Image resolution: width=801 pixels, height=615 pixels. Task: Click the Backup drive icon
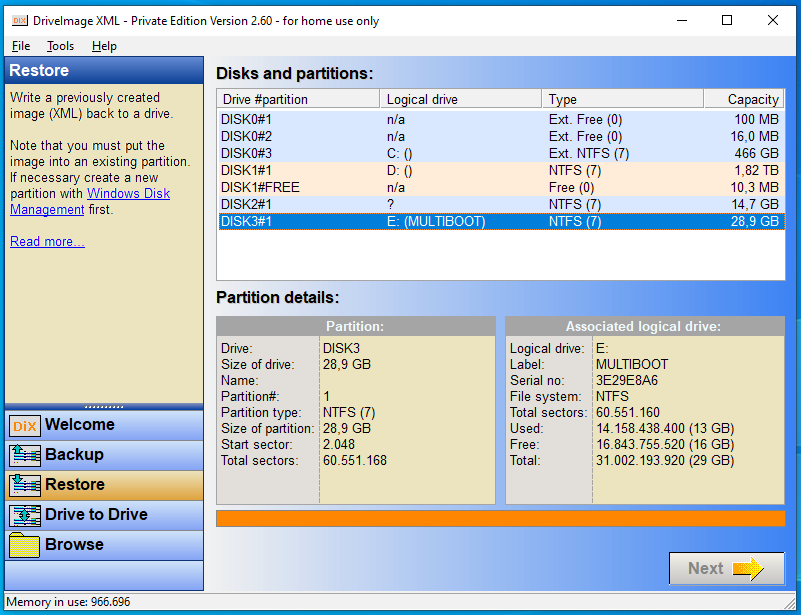coord(25,455)
